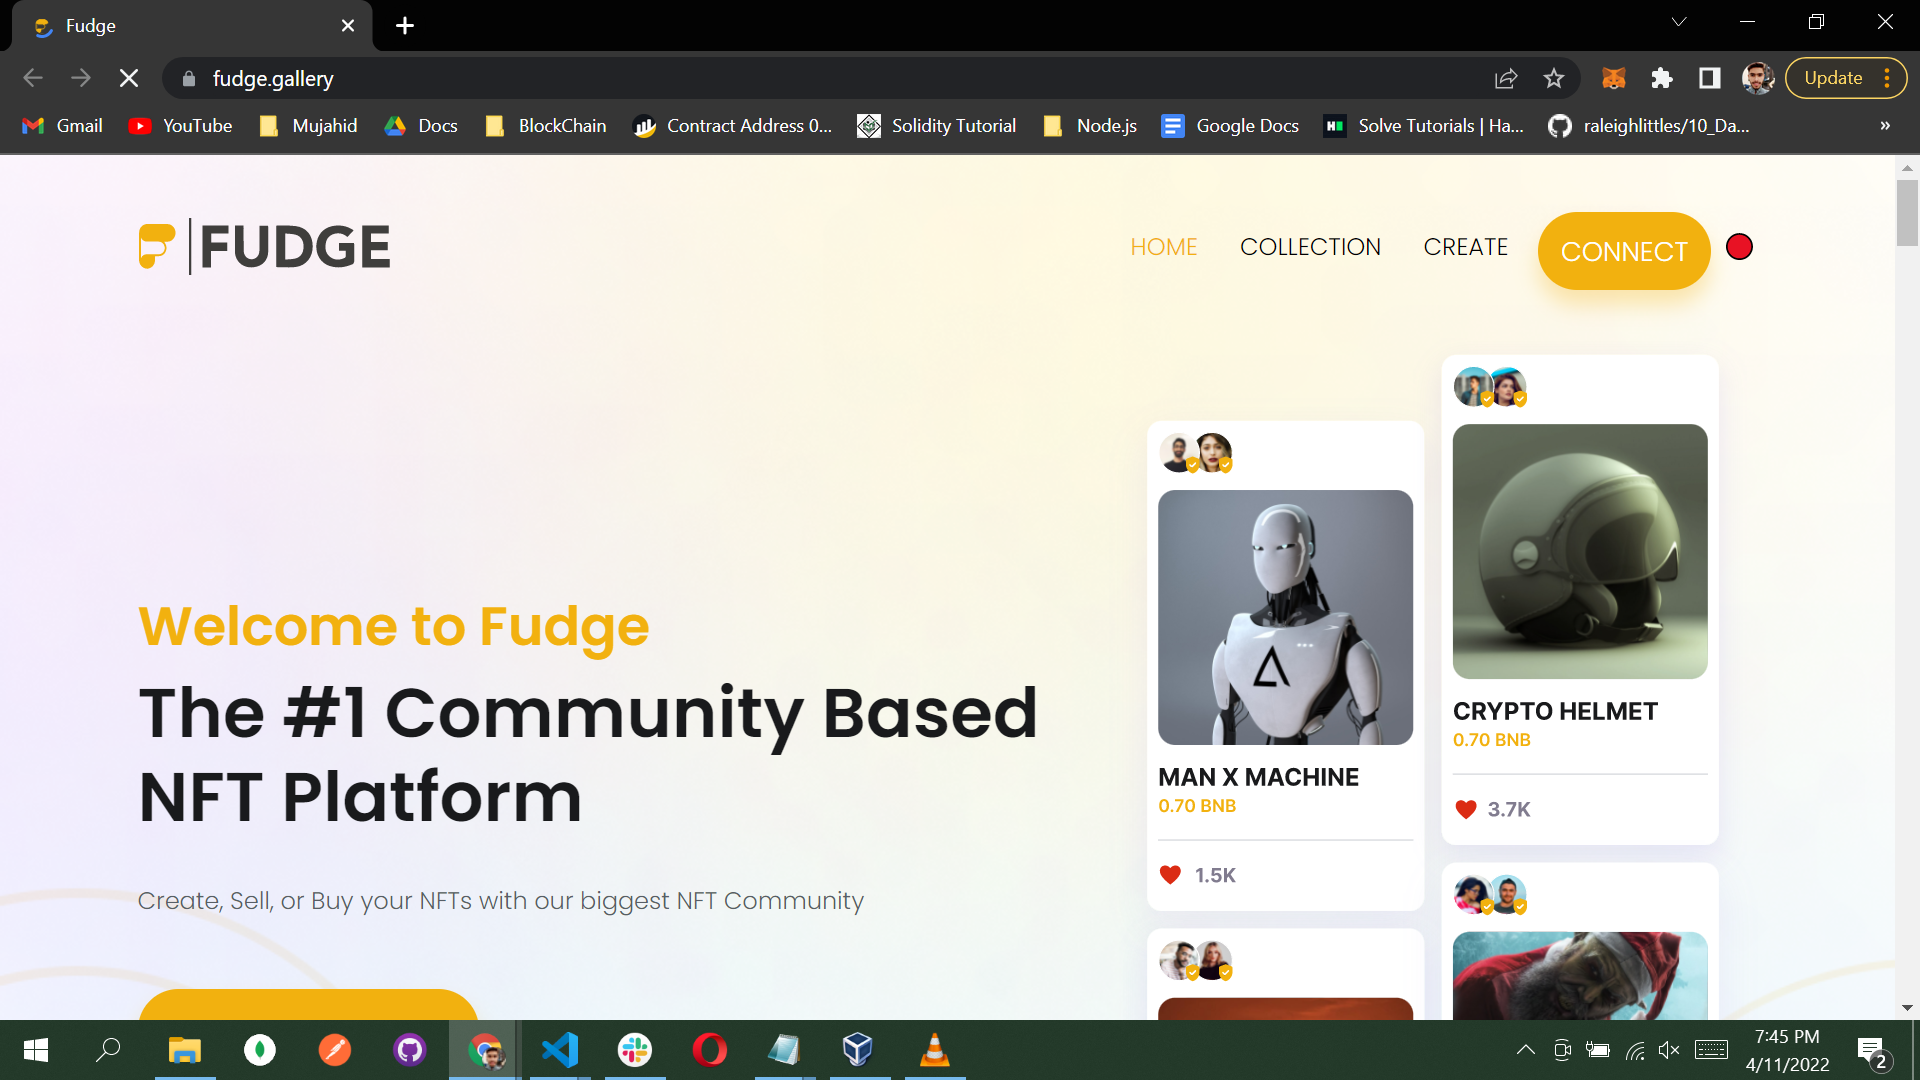Click the page vertical scrollbar thumb
1920x1080 pixels.
(x=1907, y=212)
